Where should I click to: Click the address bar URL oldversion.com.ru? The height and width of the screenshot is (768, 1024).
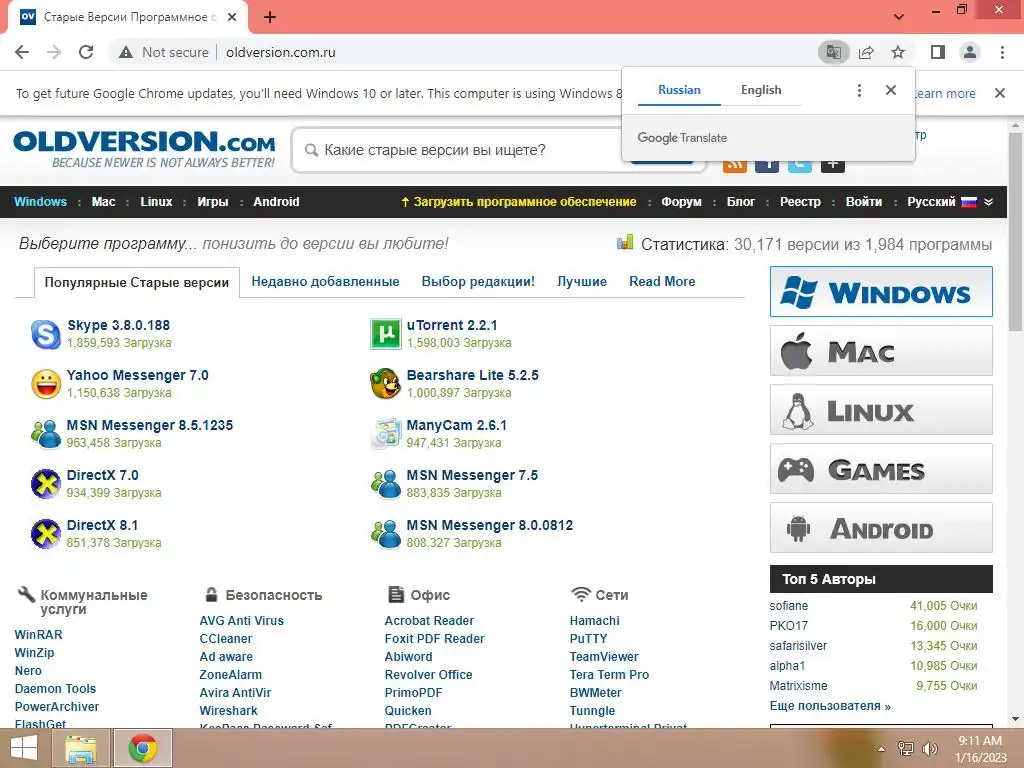[281, 52]
